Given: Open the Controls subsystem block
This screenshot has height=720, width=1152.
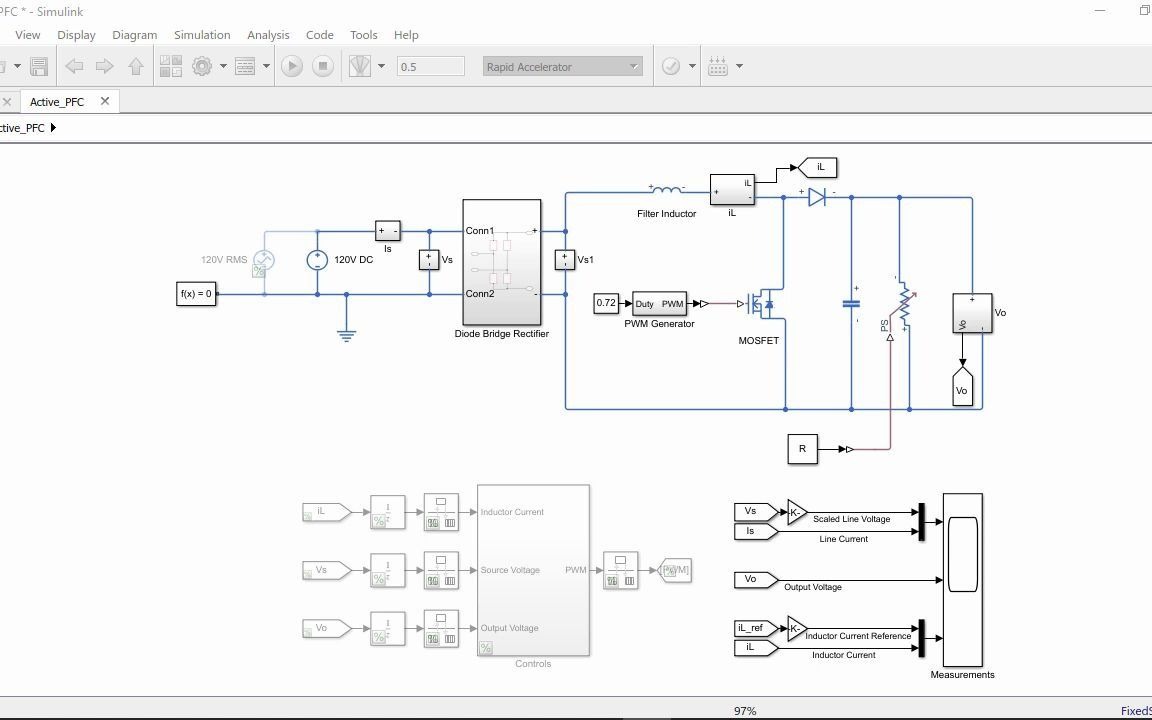Looking at the screenshot, I should [533, 570].
